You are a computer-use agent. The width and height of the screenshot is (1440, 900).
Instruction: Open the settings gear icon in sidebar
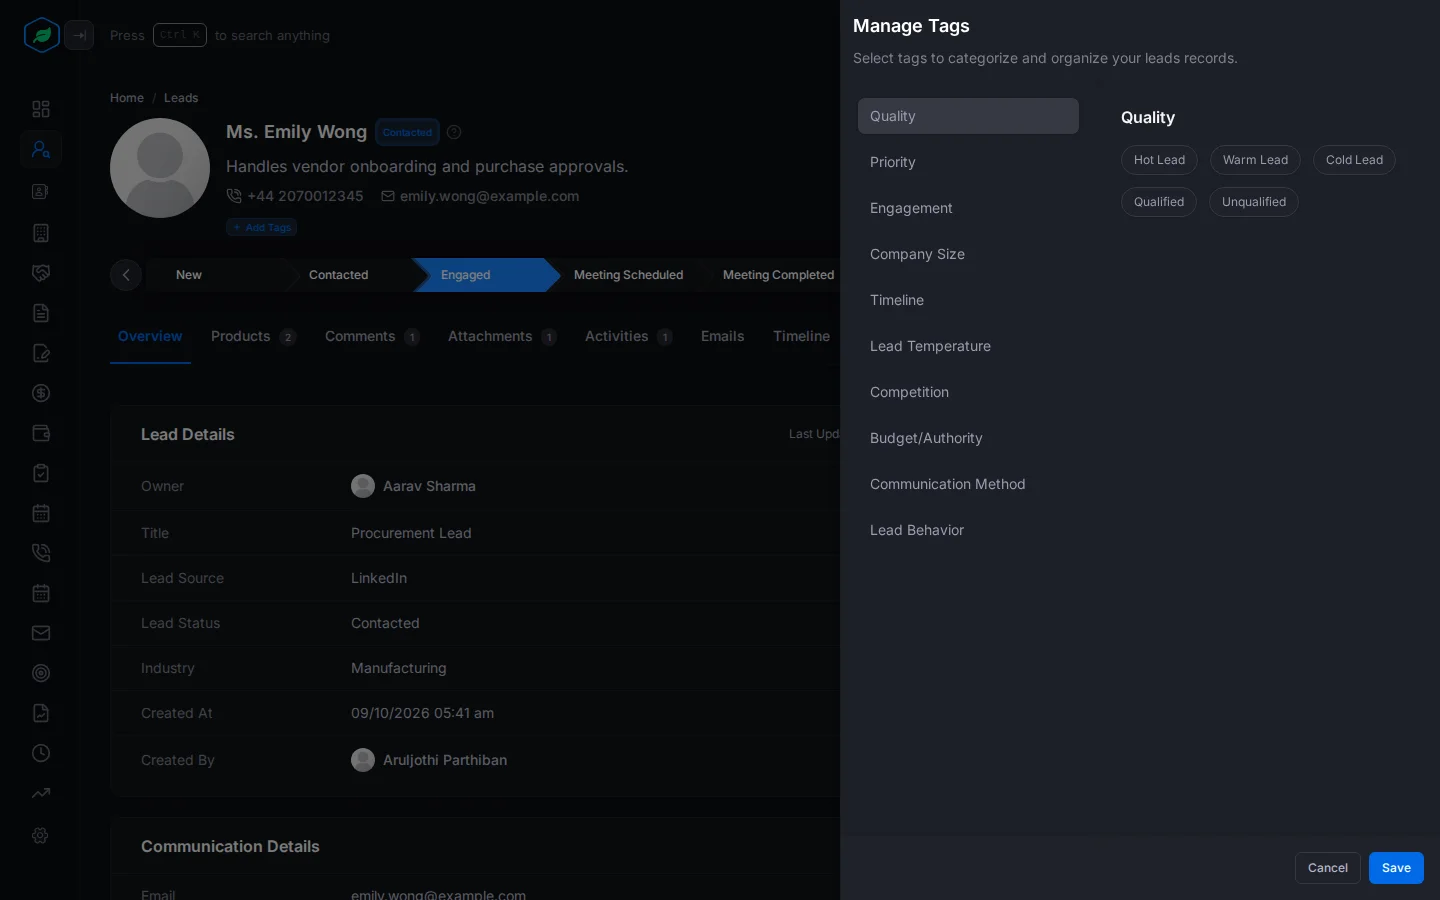click(41, 835)
